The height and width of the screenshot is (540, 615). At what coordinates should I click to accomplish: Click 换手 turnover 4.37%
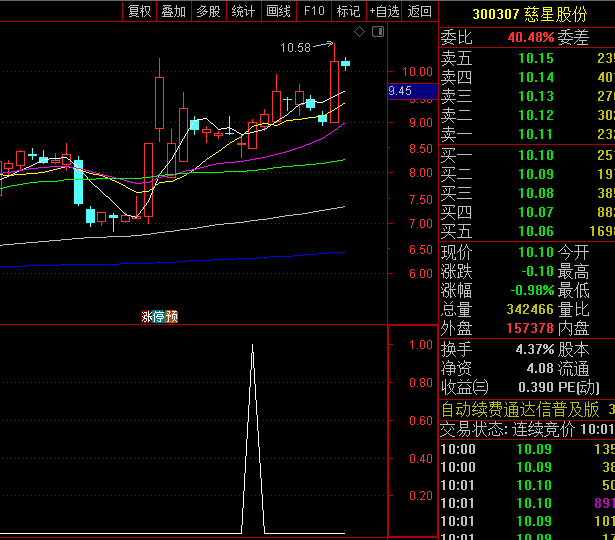(535, 349)
